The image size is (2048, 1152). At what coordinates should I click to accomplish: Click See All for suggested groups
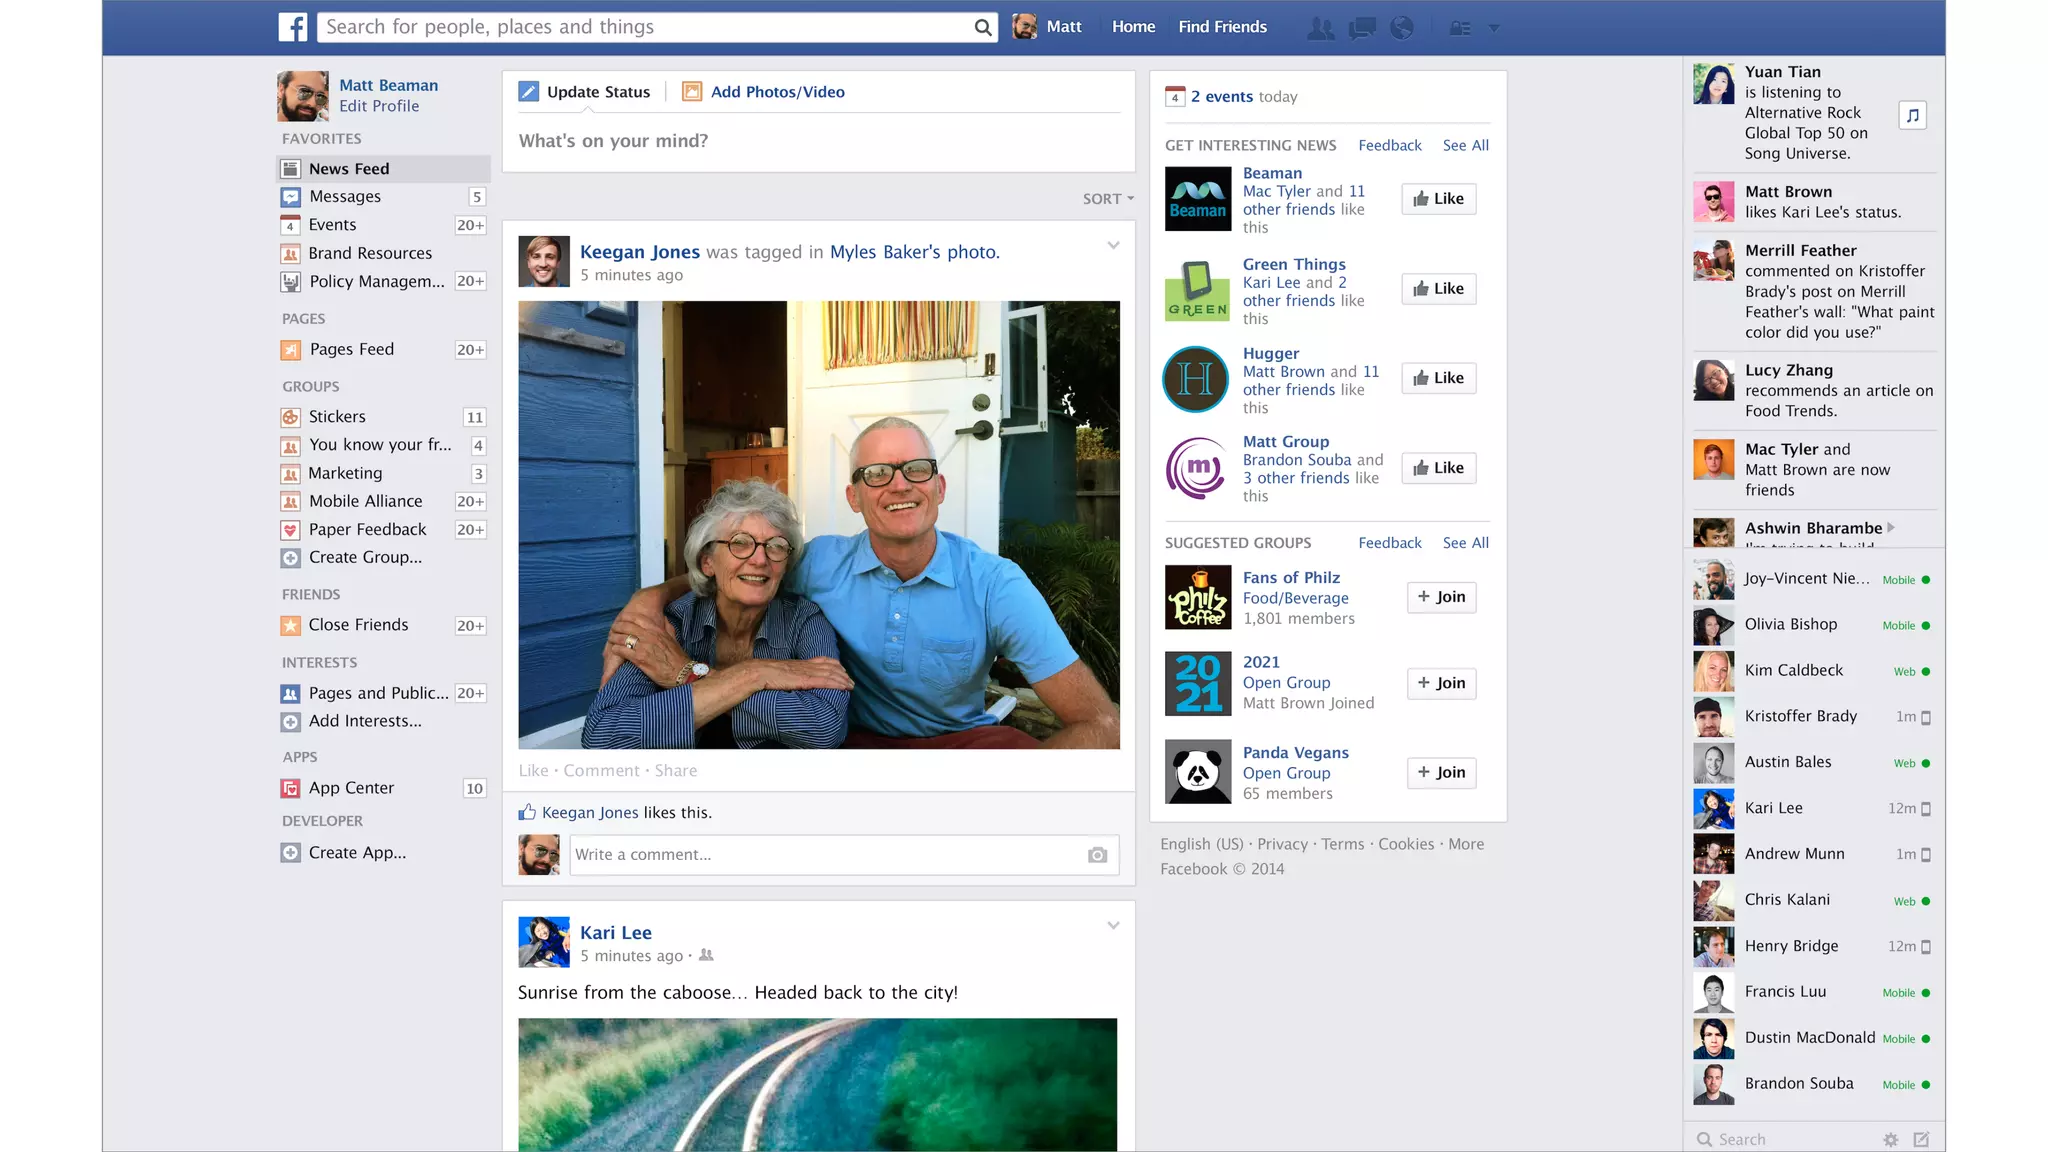1465,543
